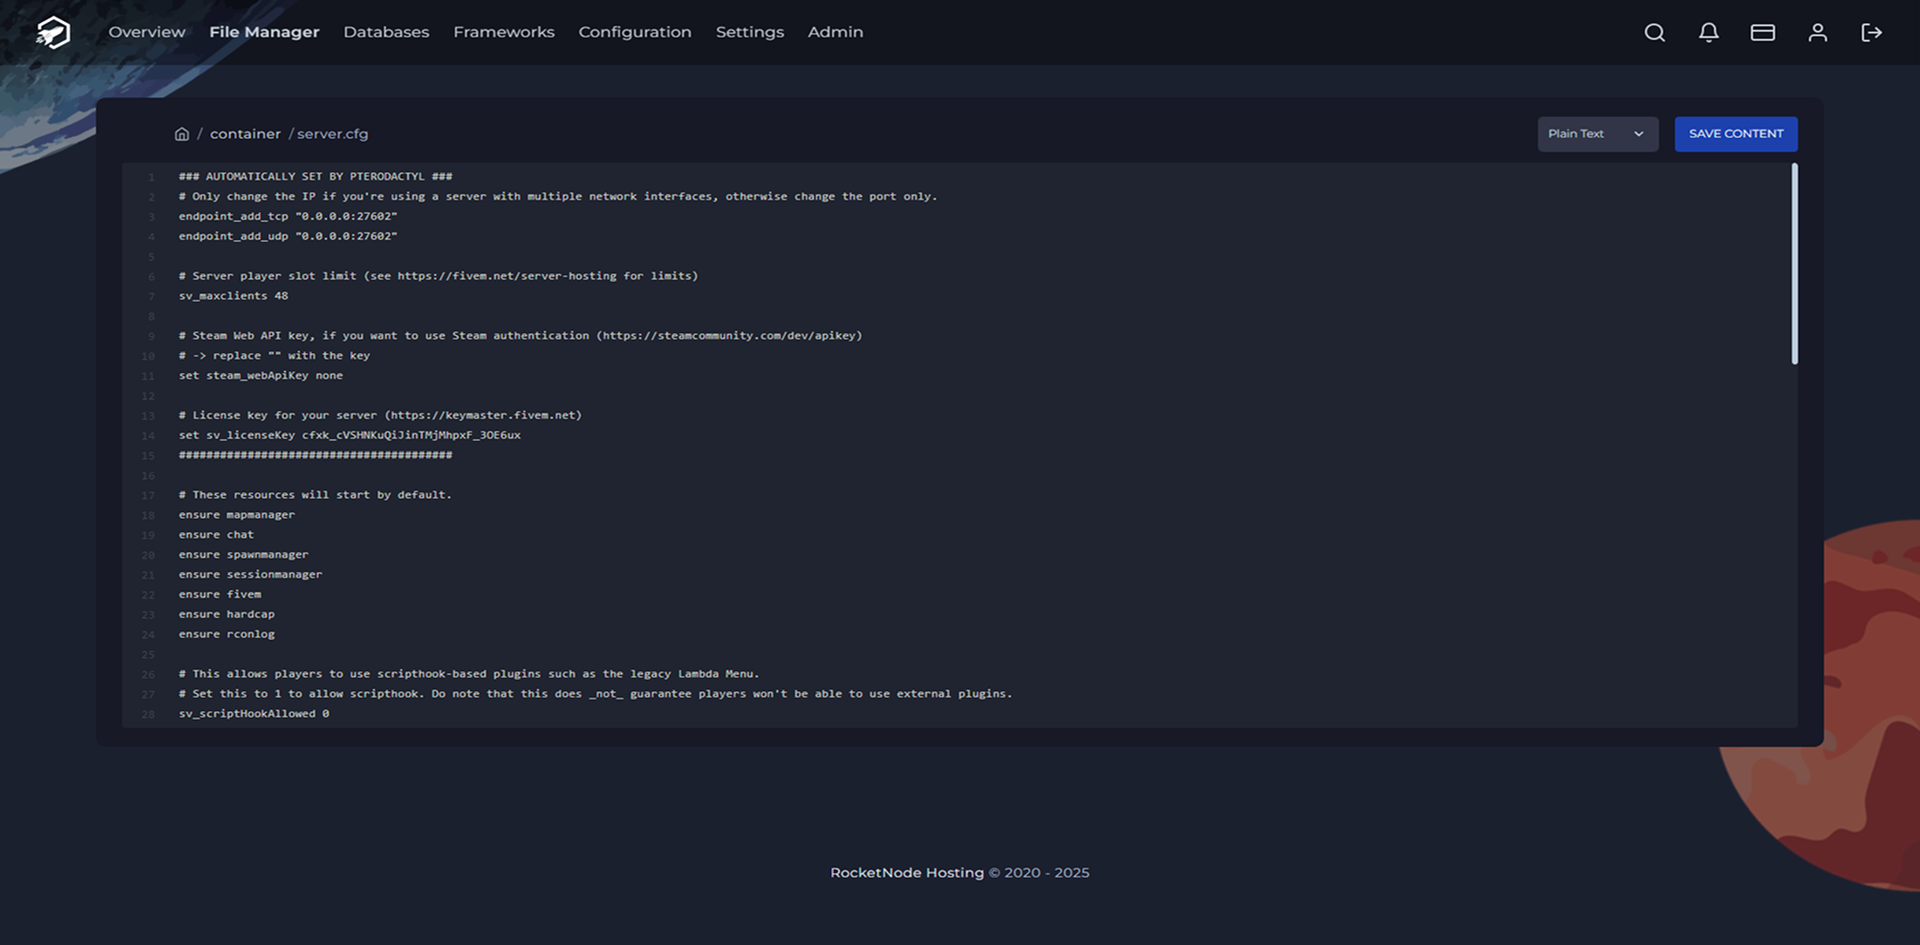The image size is (1920, 945).
Task: Go to home folder breadcrumb icon
Action: pos(182,134)
